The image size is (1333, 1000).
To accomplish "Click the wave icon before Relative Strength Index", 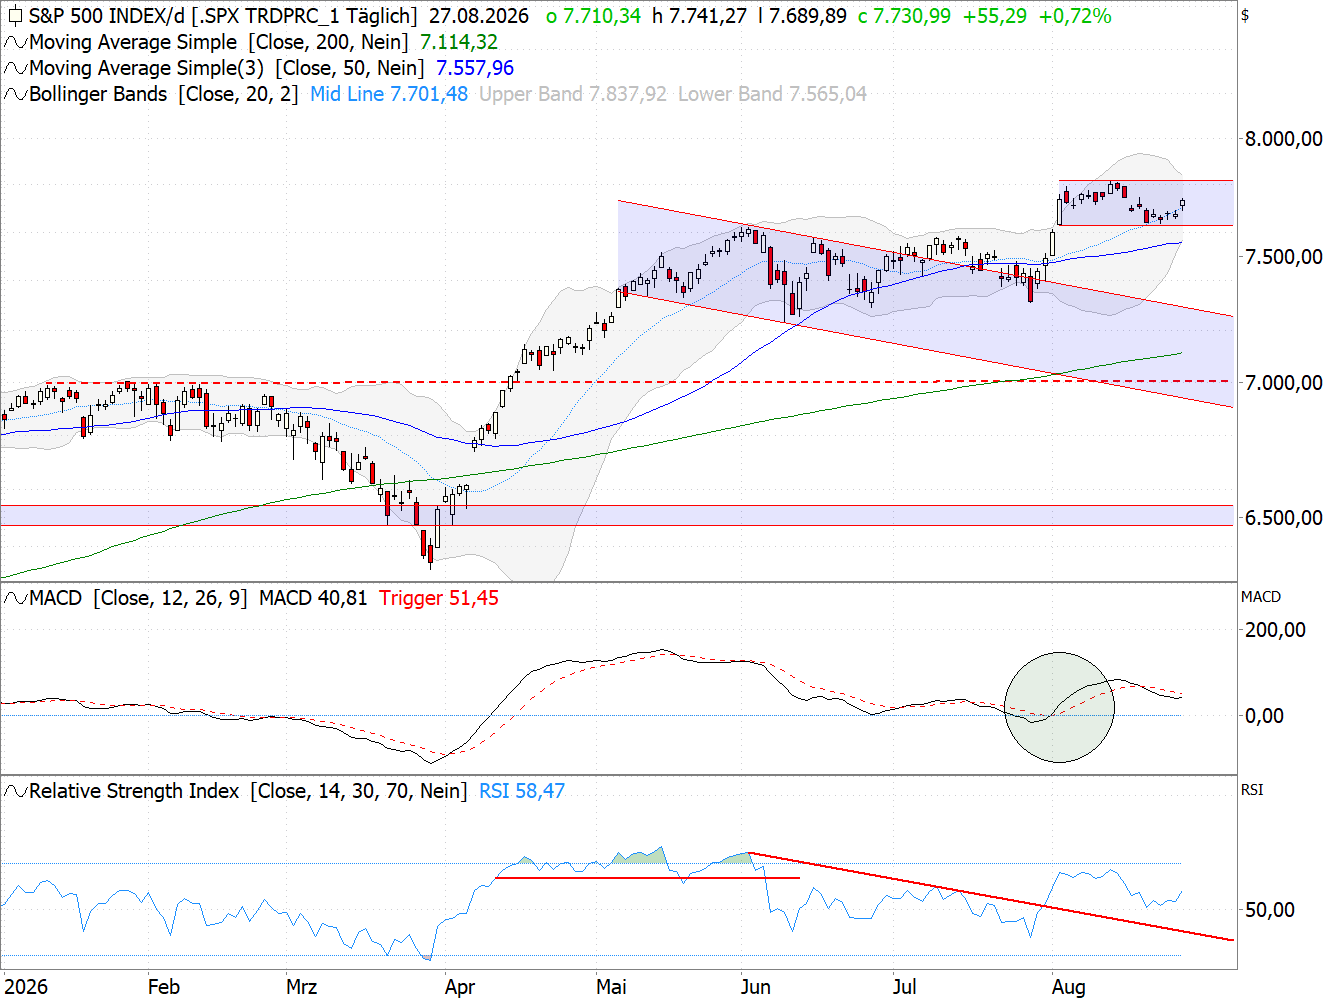I will [15, 791].
